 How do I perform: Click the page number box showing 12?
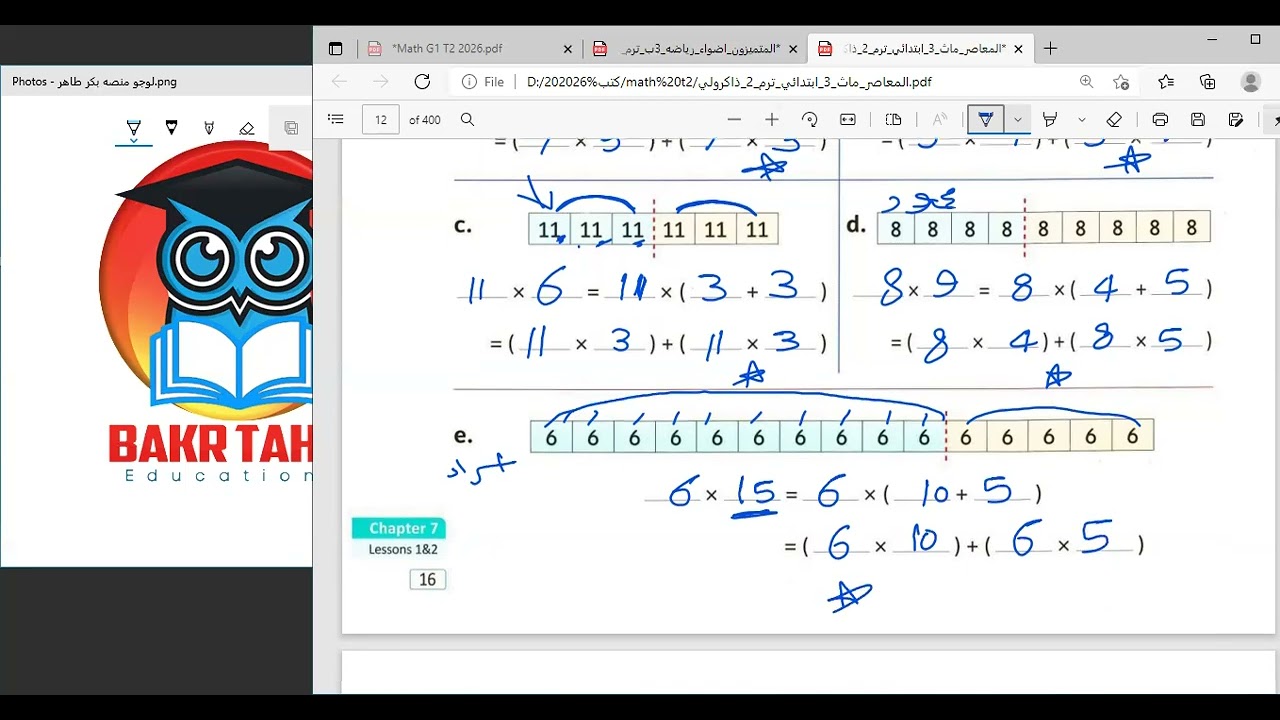click(x=381, y=119)
